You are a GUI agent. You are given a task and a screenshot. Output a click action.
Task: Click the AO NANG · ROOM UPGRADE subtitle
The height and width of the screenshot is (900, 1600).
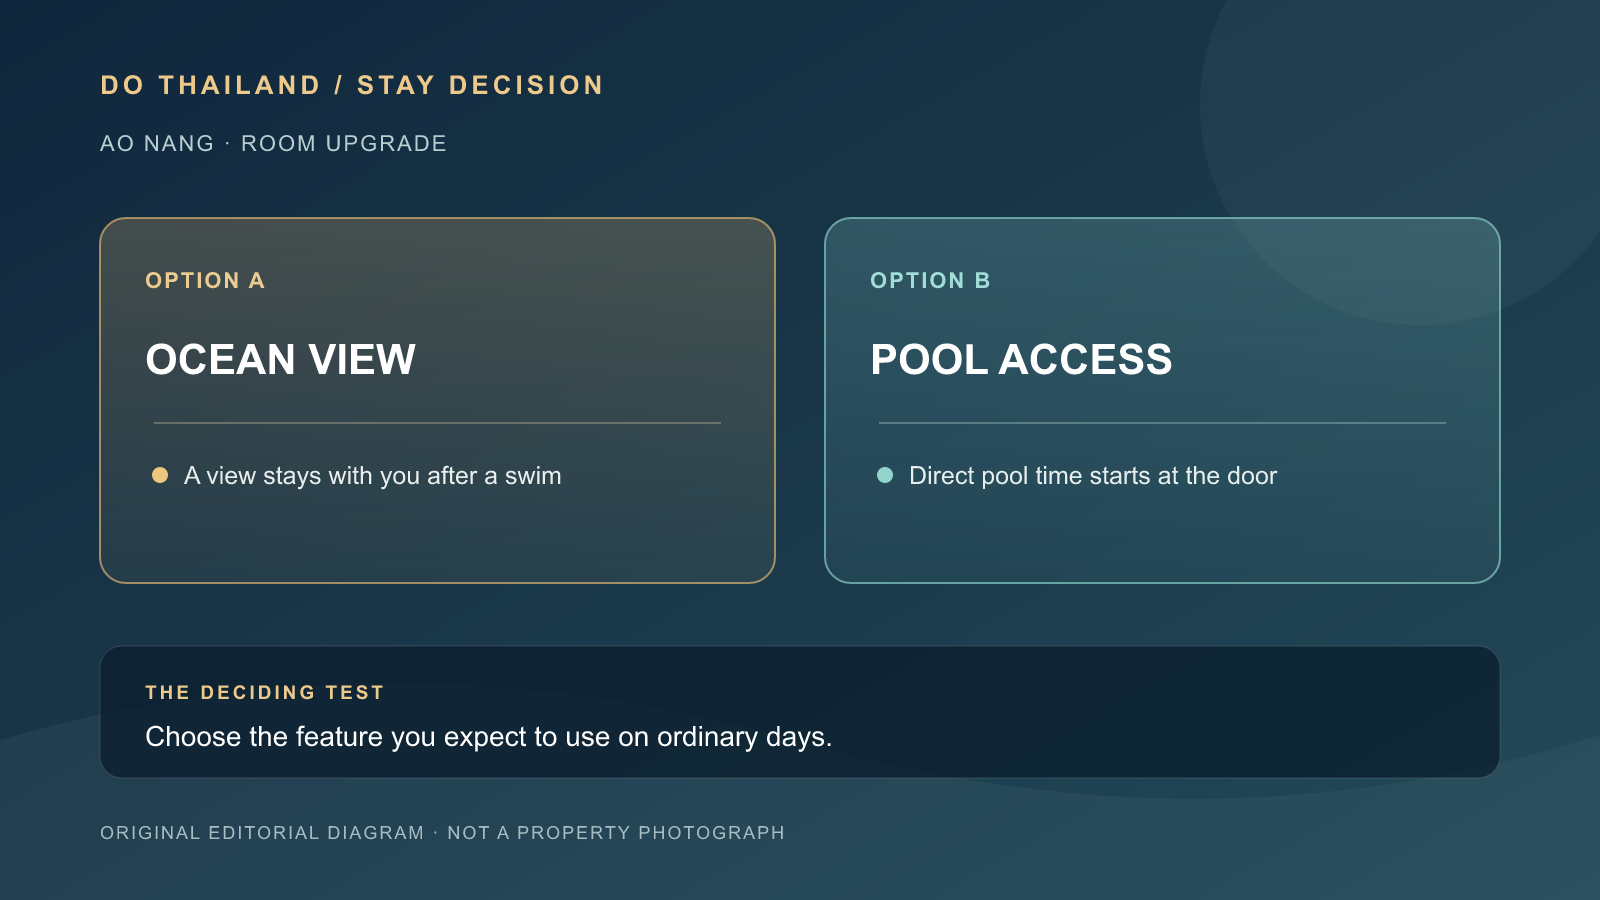273,144
